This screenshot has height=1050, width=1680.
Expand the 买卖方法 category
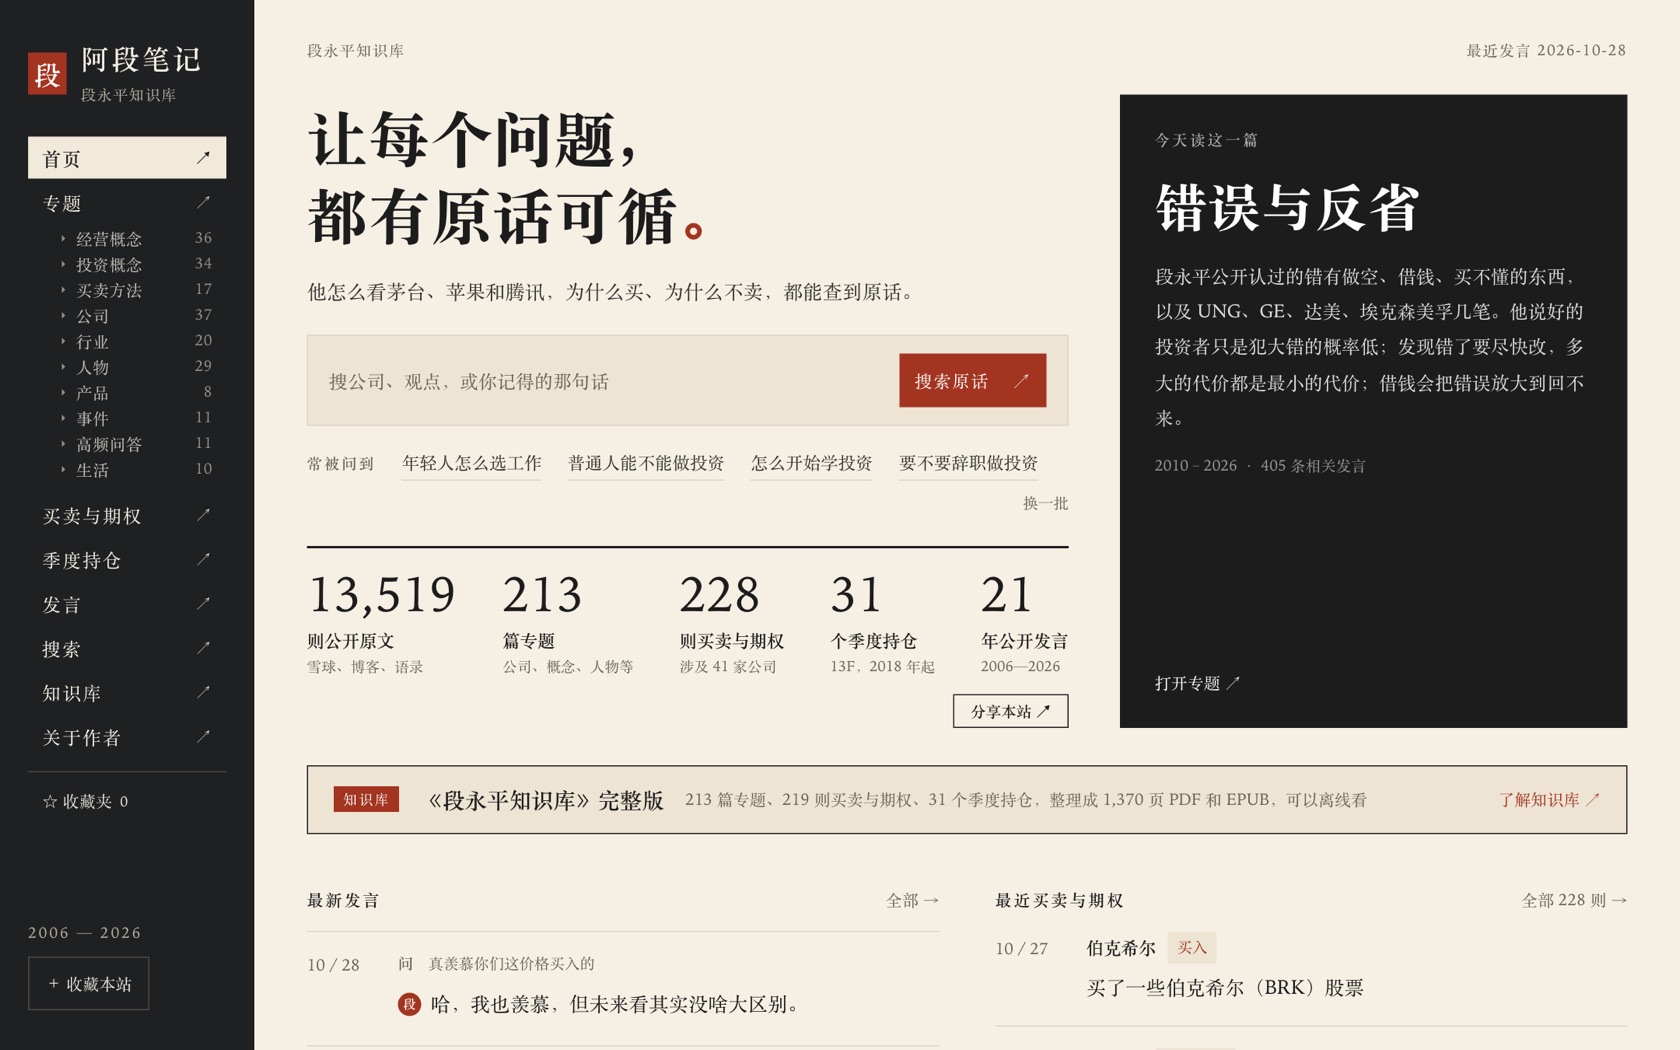pos(135,290)
